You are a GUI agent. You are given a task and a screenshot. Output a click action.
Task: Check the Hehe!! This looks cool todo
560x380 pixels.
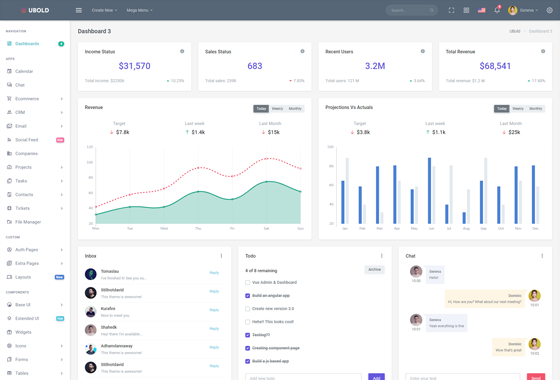(248, 322)
